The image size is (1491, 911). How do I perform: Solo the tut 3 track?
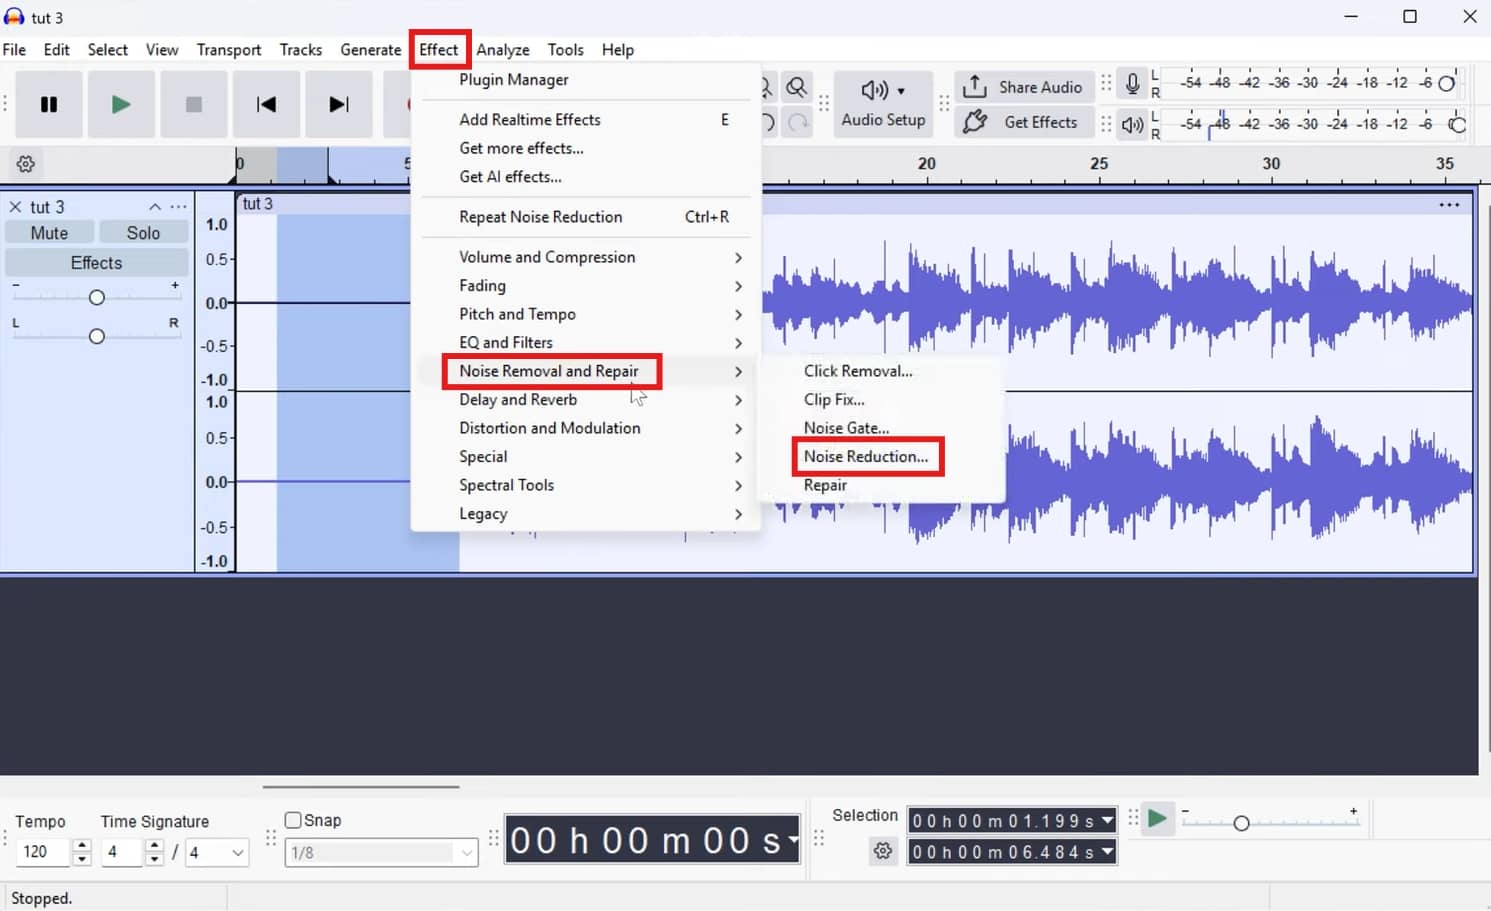[x=143, y=233]
